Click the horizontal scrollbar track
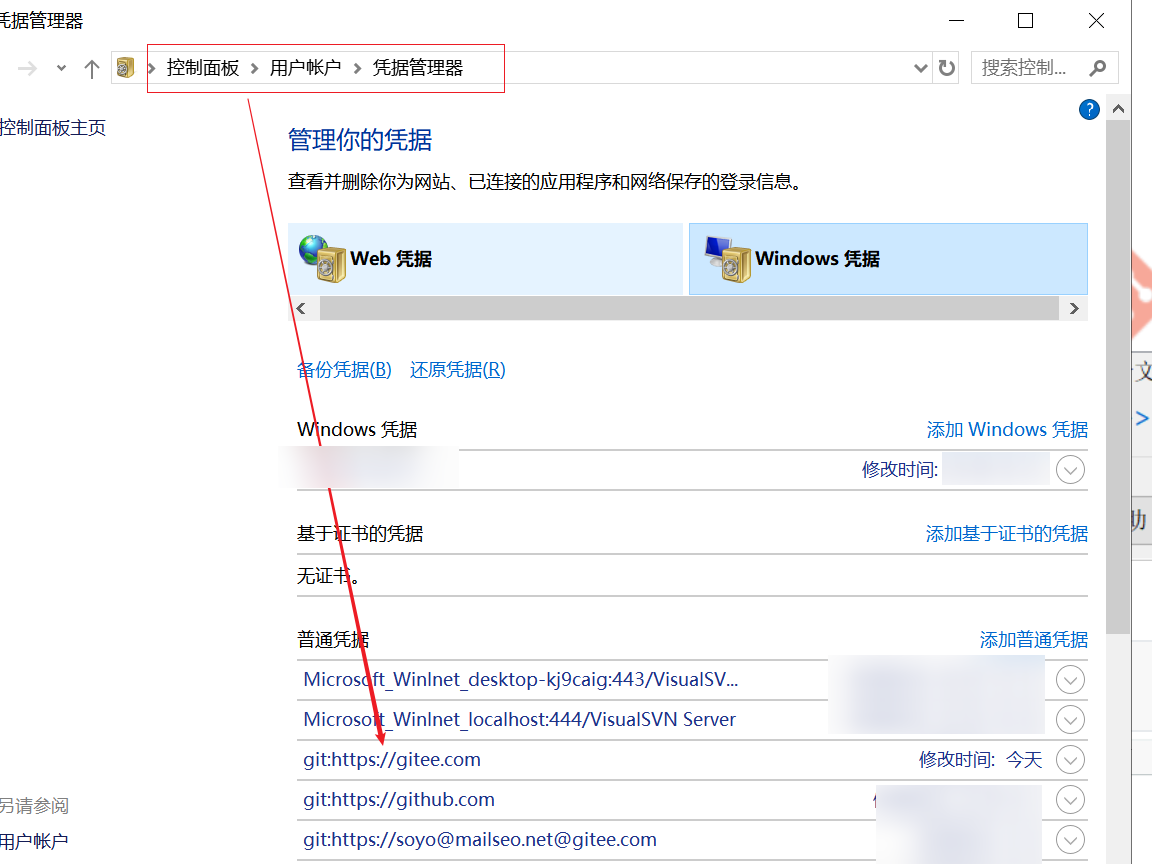 689,309
